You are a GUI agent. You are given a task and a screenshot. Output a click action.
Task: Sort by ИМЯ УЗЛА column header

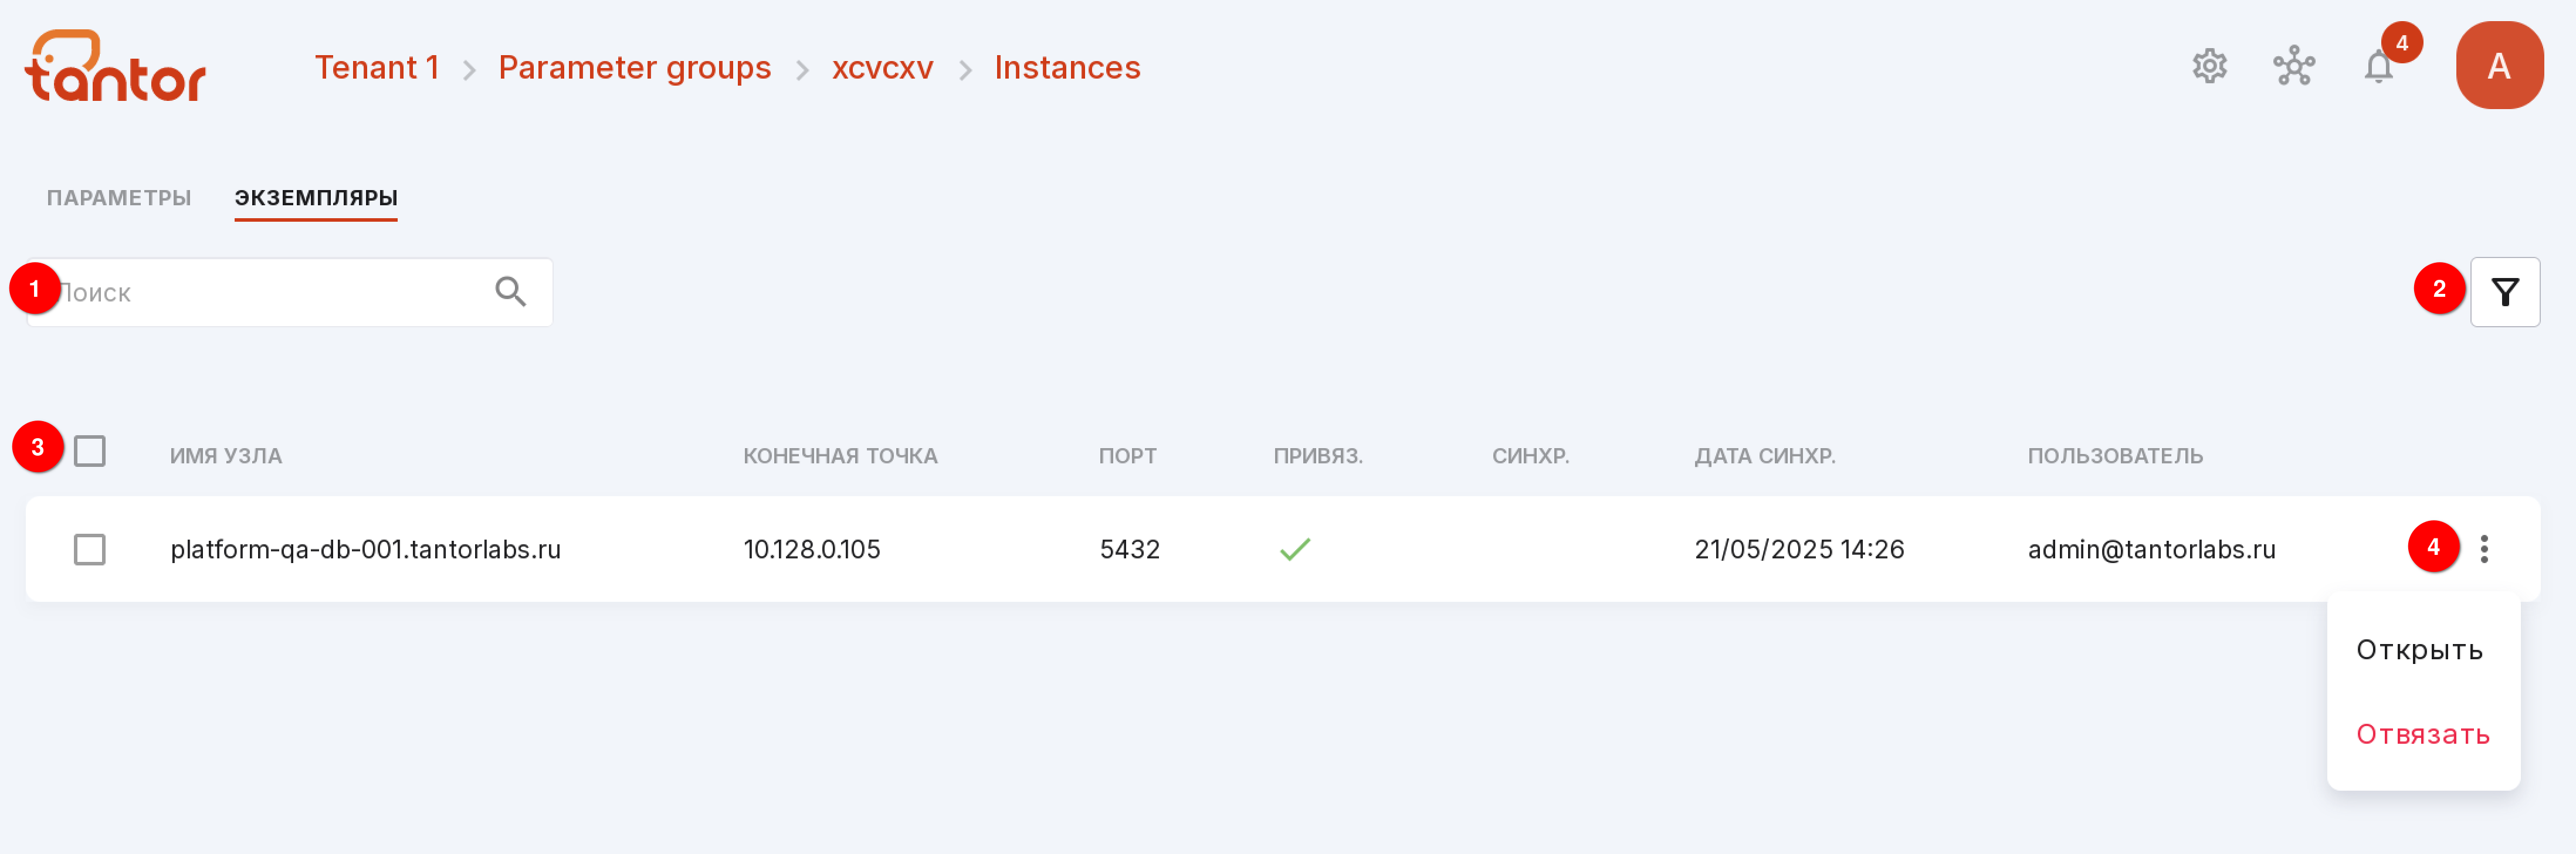226,455
